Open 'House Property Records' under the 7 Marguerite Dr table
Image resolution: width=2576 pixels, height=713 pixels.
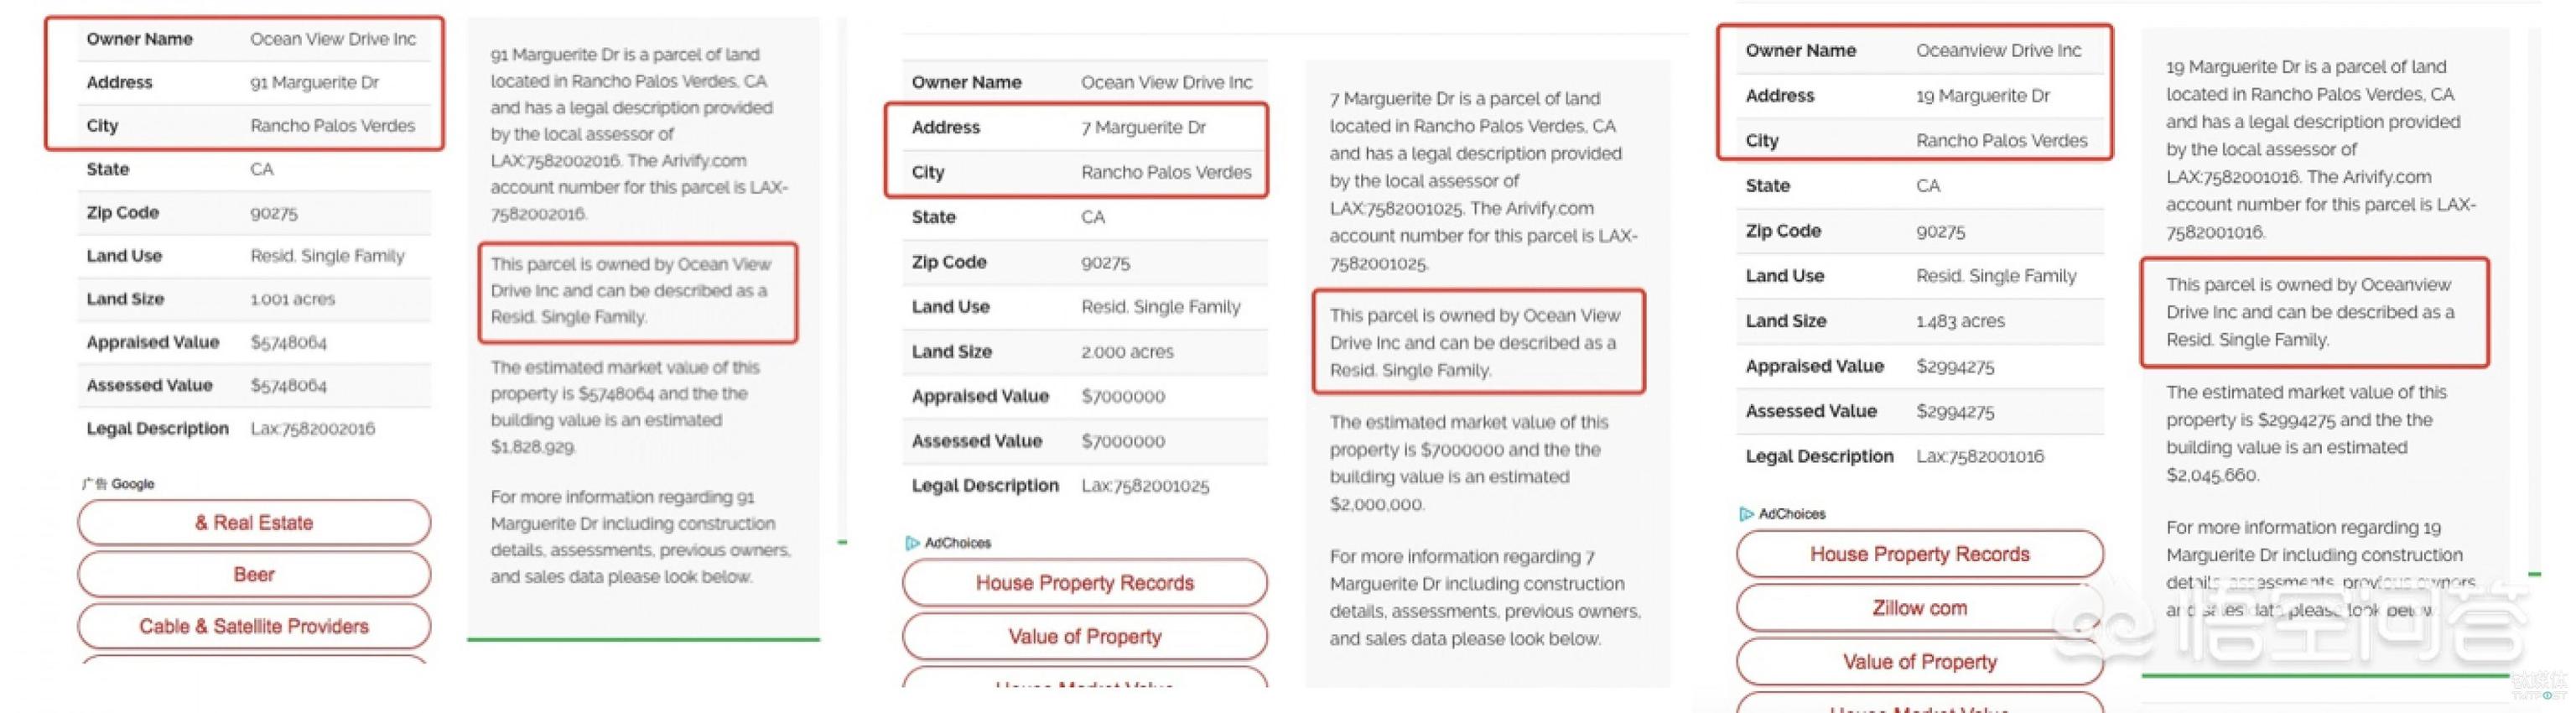[1084, 583]
